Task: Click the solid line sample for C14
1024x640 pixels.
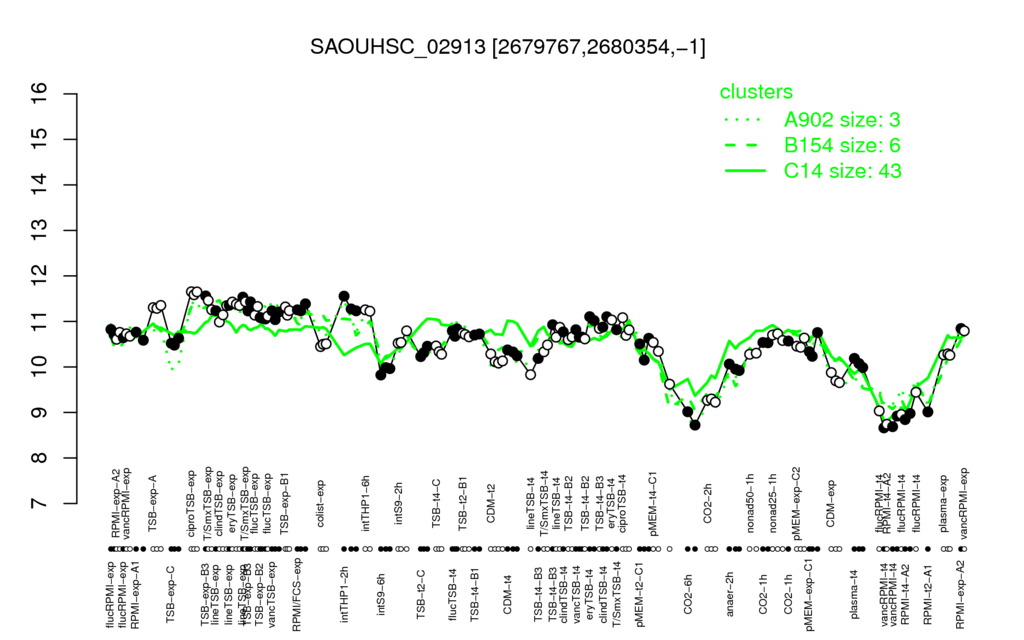Action: pyautogui.click(x=745, y=171)
